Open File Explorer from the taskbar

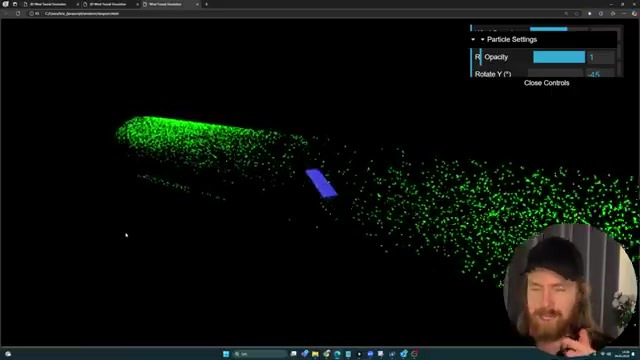click(x=315, y=354)
